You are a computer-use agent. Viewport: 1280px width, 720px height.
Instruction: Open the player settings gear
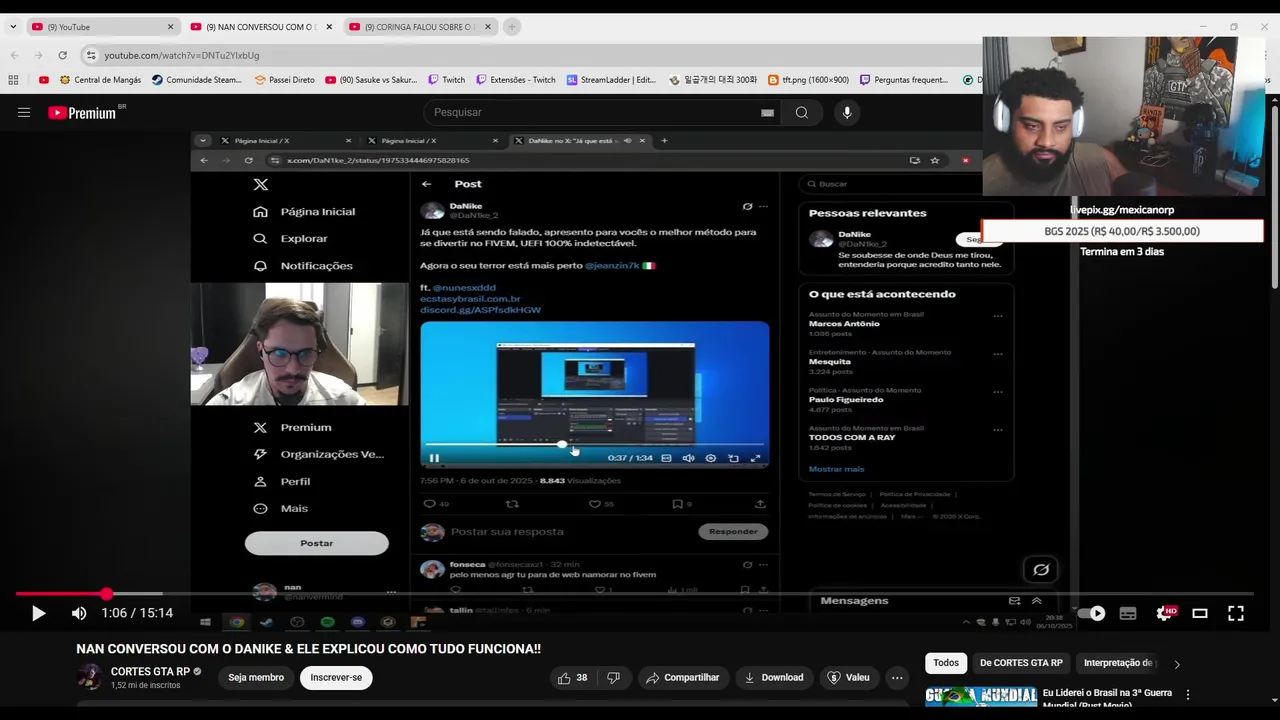pyautogui.click(x=1164, y=613)
